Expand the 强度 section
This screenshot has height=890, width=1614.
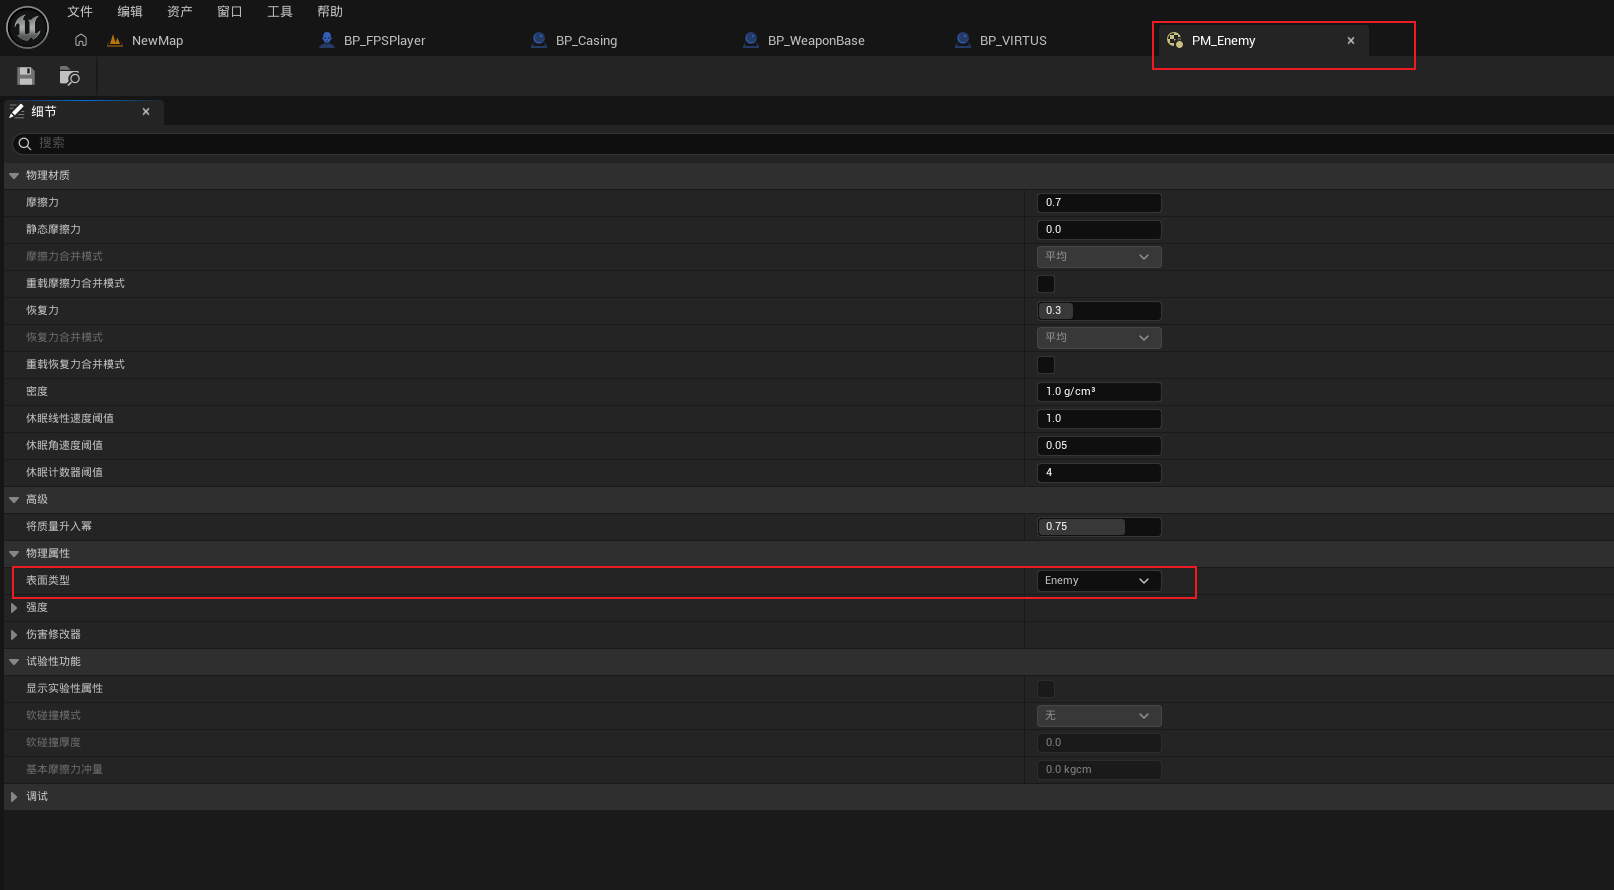(14, 608)
